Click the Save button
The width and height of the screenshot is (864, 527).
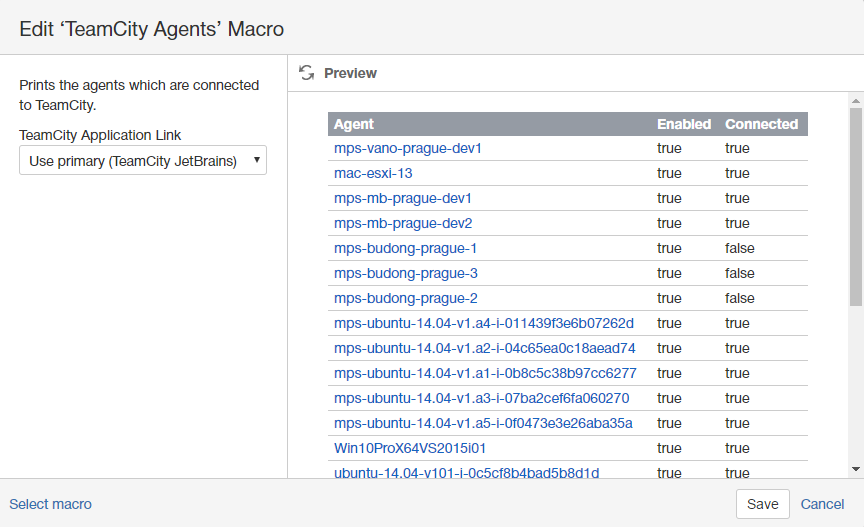762,504
